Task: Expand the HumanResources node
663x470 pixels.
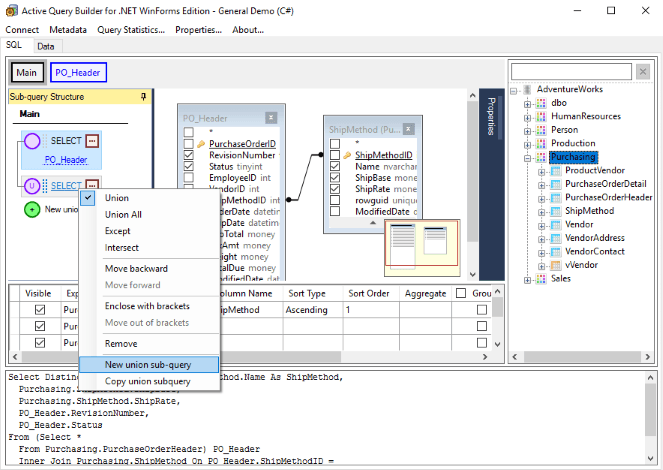Action: [x=527, y=117]
